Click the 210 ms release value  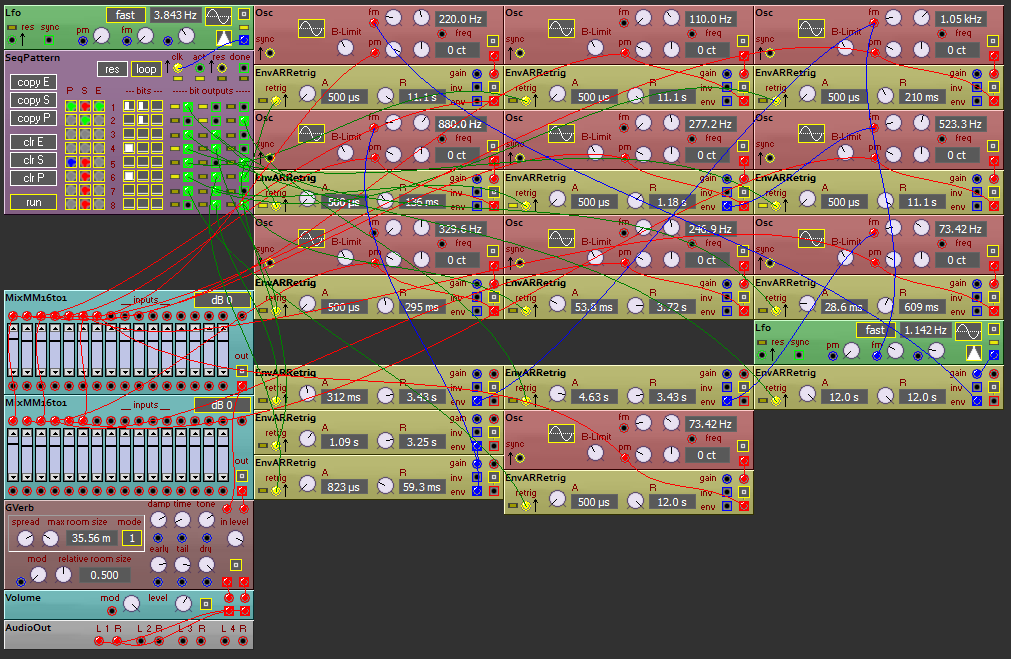(x=921, y=97)
